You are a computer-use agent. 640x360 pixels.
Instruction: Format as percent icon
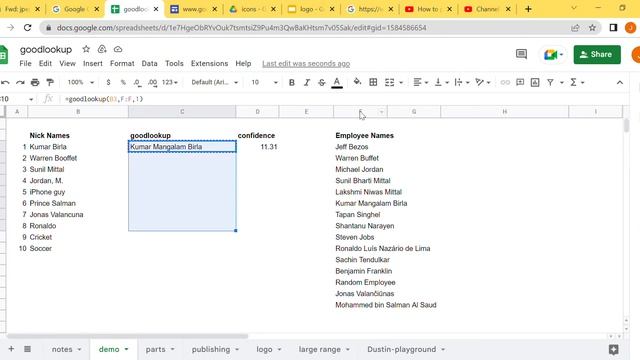click(x=123, y=82)
